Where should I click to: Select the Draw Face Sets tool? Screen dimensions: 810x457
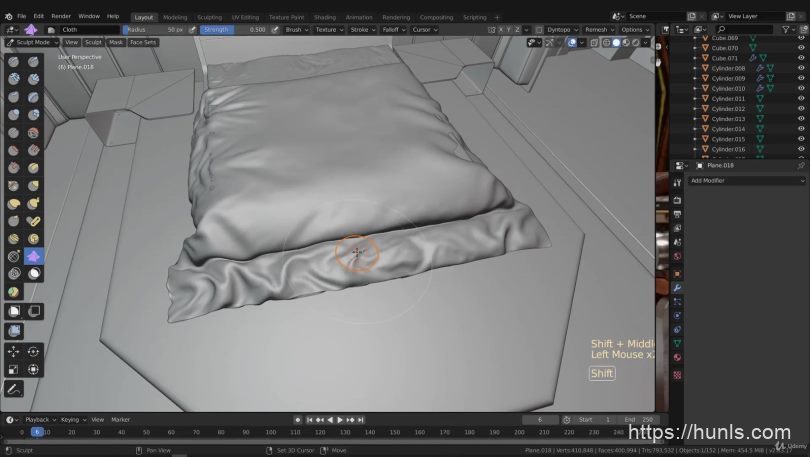13,292
